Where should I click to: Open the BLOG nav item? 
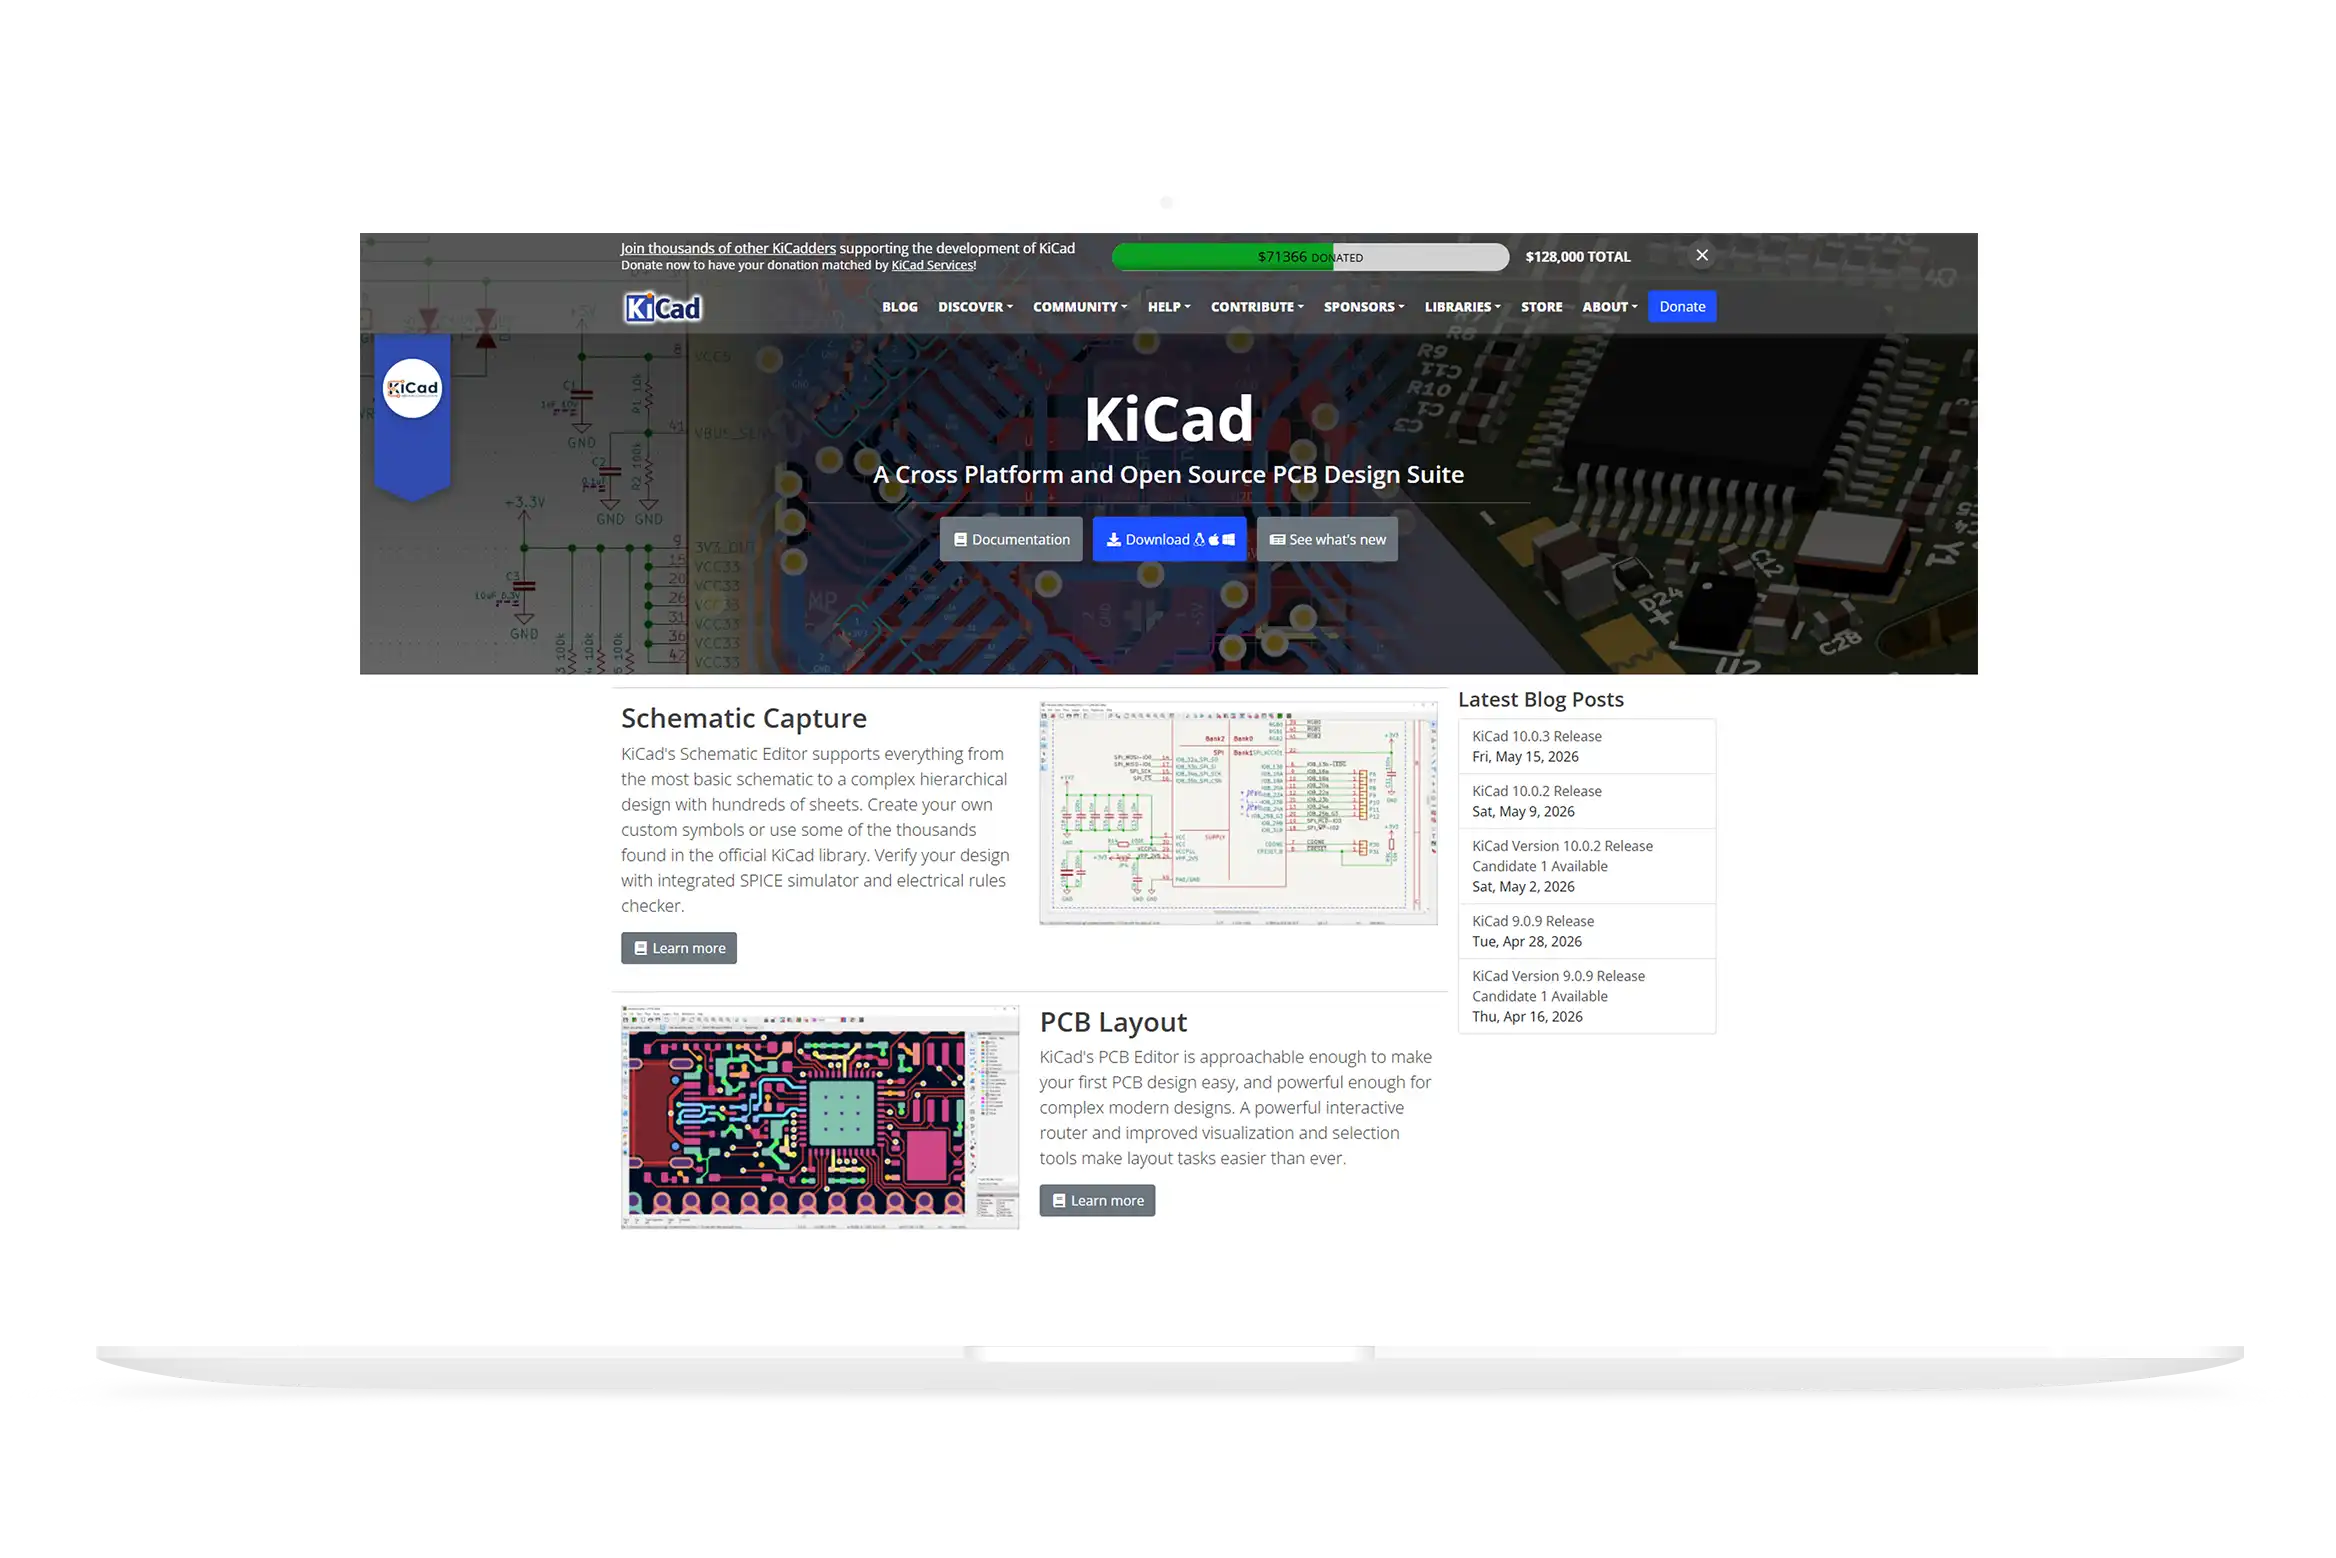(x=899, y=307)
